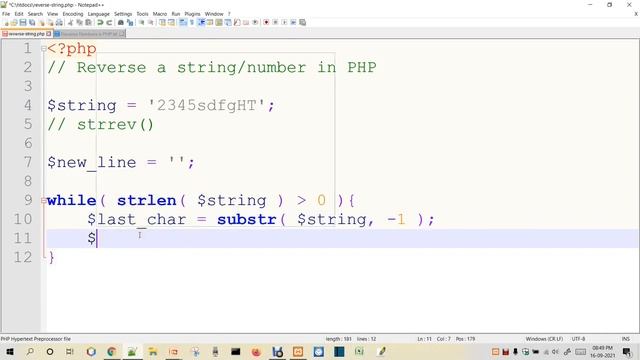This screenshot has width=640, height=360.
Task: Open the Run menu
Action: (x=176, y=14)
